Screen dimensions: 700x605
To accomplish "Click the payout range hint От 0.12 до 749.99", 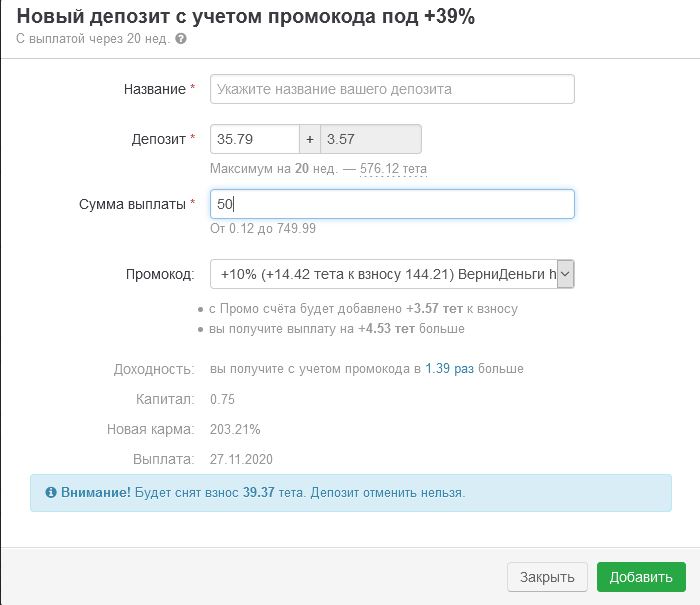I will coord(263,229).
